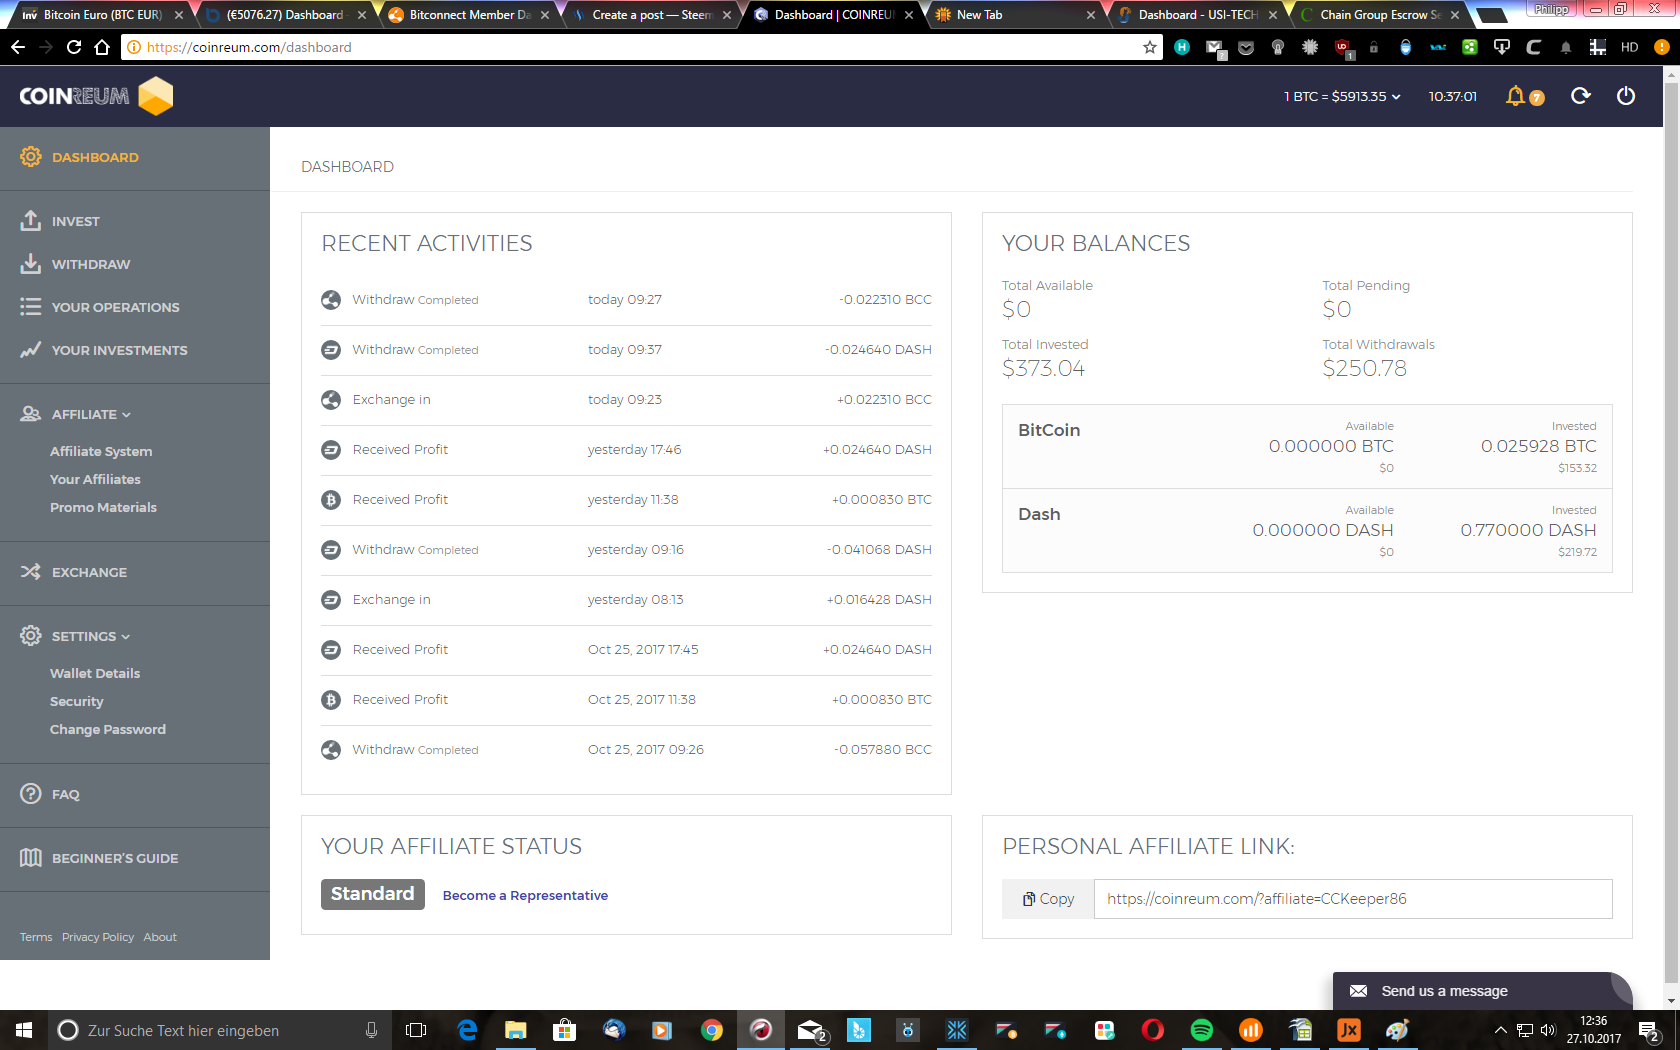
Task: Click the Terms footer link
Action: point(36,937)
